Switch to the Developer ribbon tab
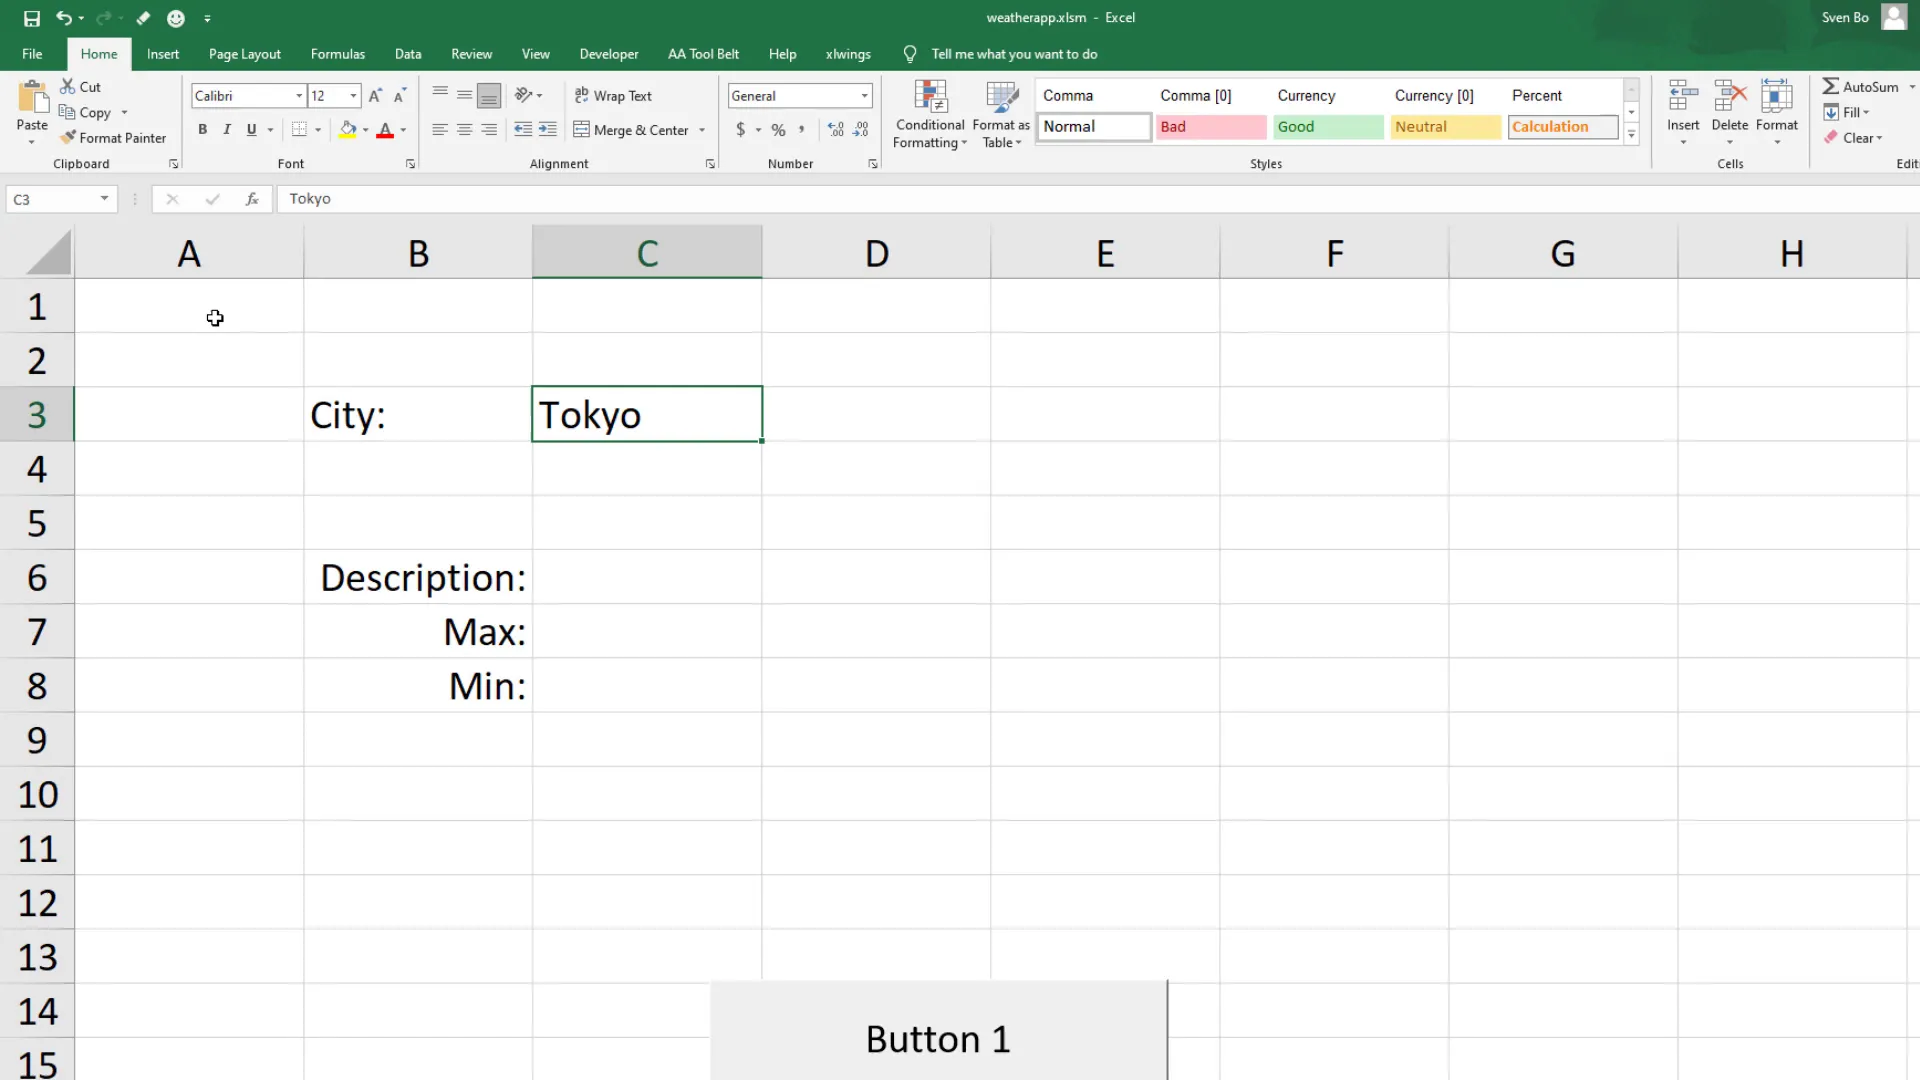Screen dimensions: 1920x1080 [x=608, y=54]
